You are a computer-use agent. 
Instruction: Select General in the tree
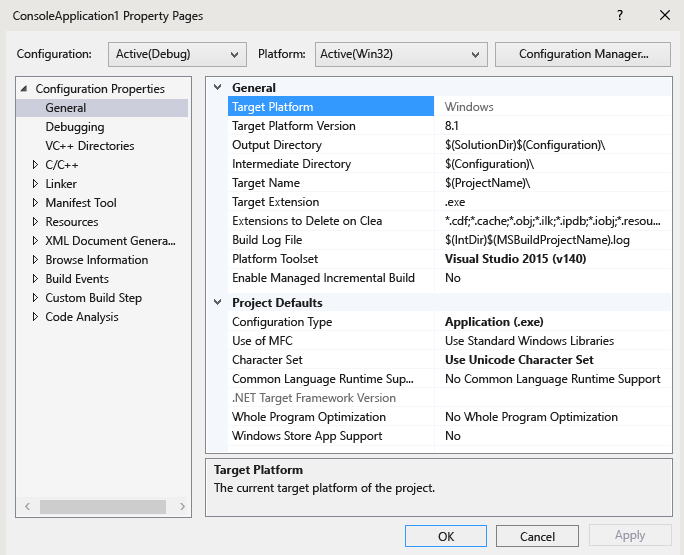65,108
